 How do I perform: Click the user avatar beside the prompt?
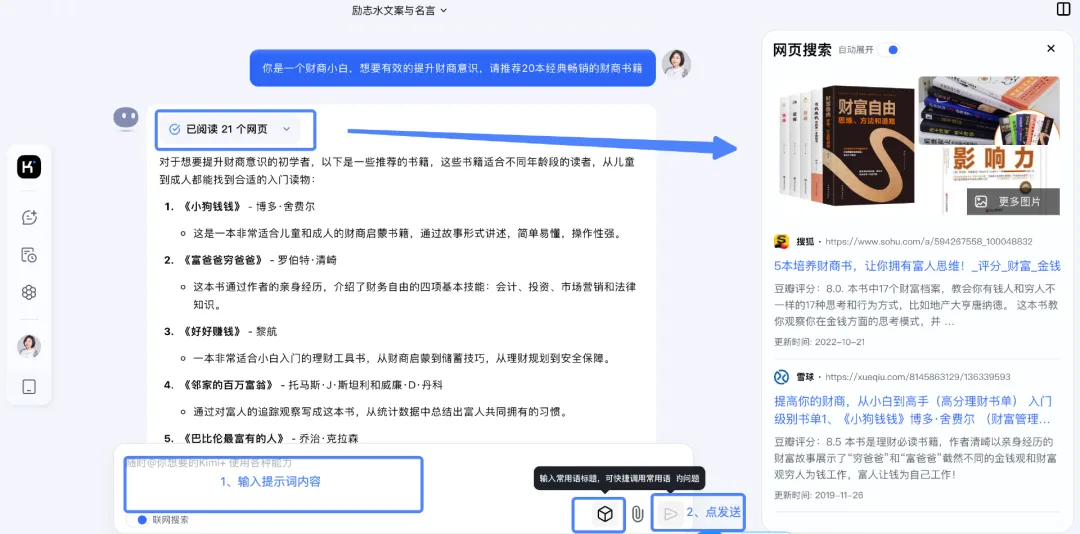(x=676, y=64)
